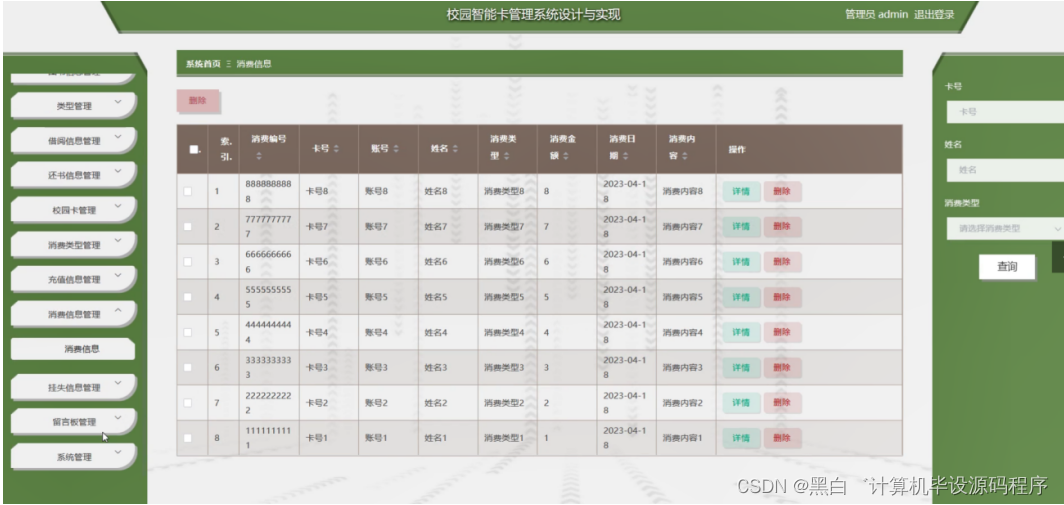Screen dimensions: 1064x505
Task: Delete the 卡号5 row
Action: pyautogui.click(x=782, y=297)
